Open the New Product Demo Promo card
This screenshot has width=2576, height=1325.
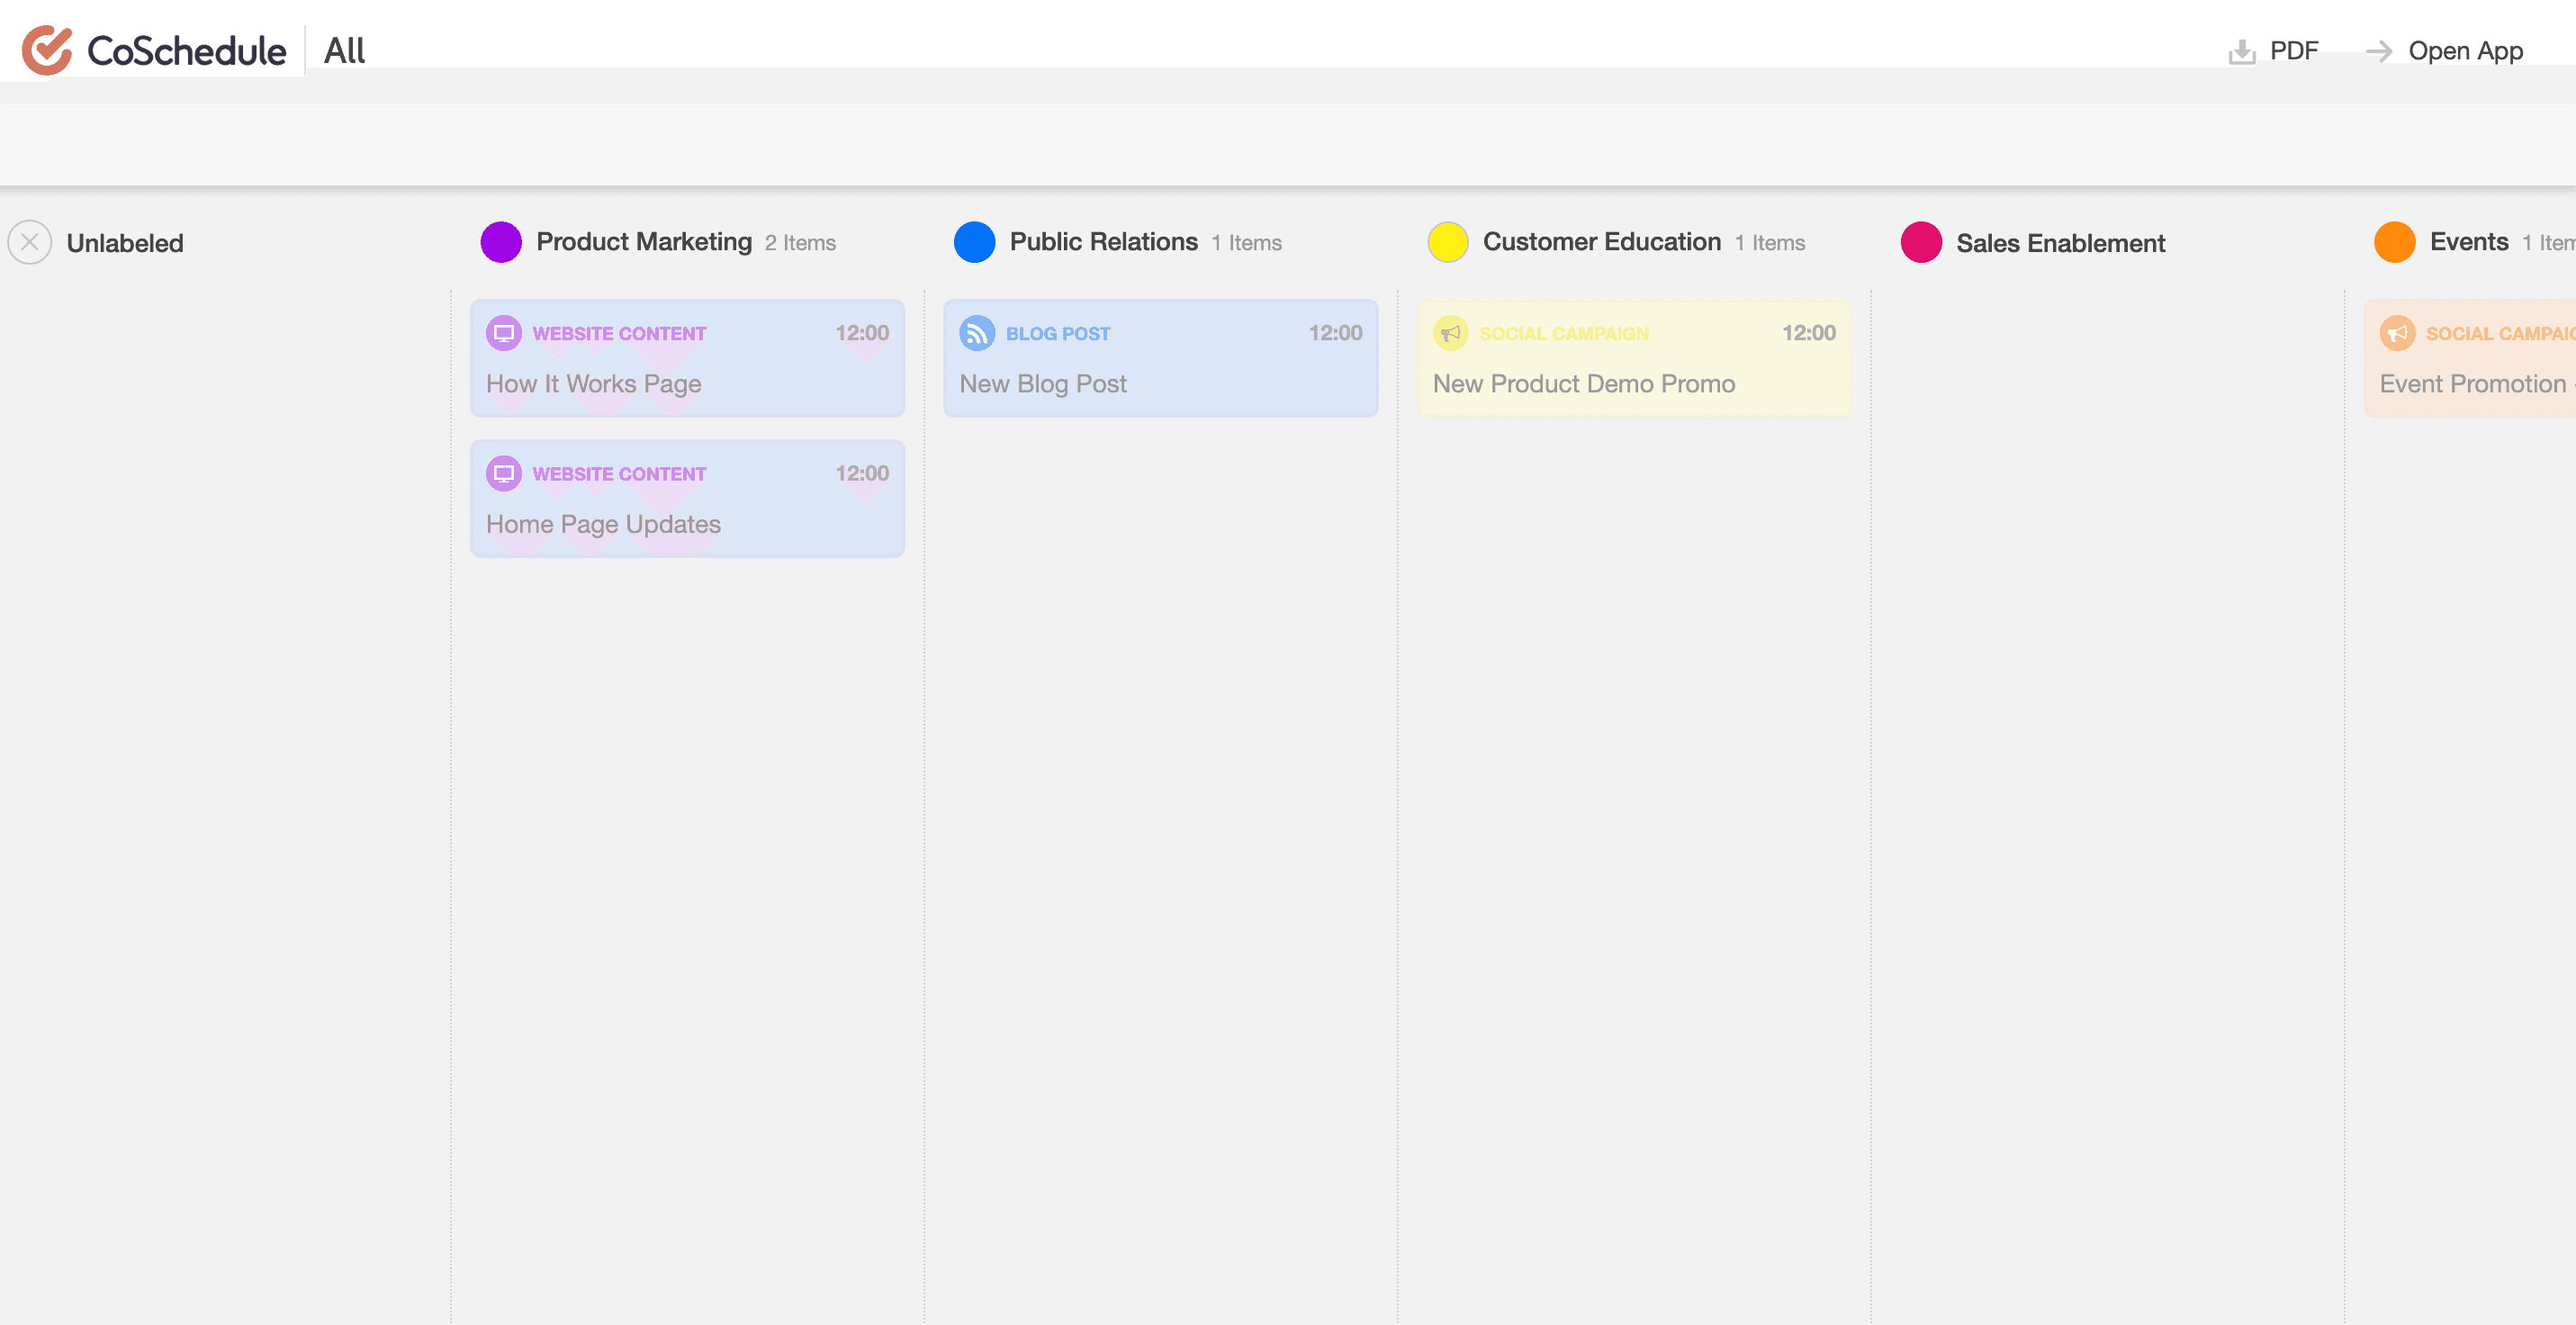tap(1634, 358)
